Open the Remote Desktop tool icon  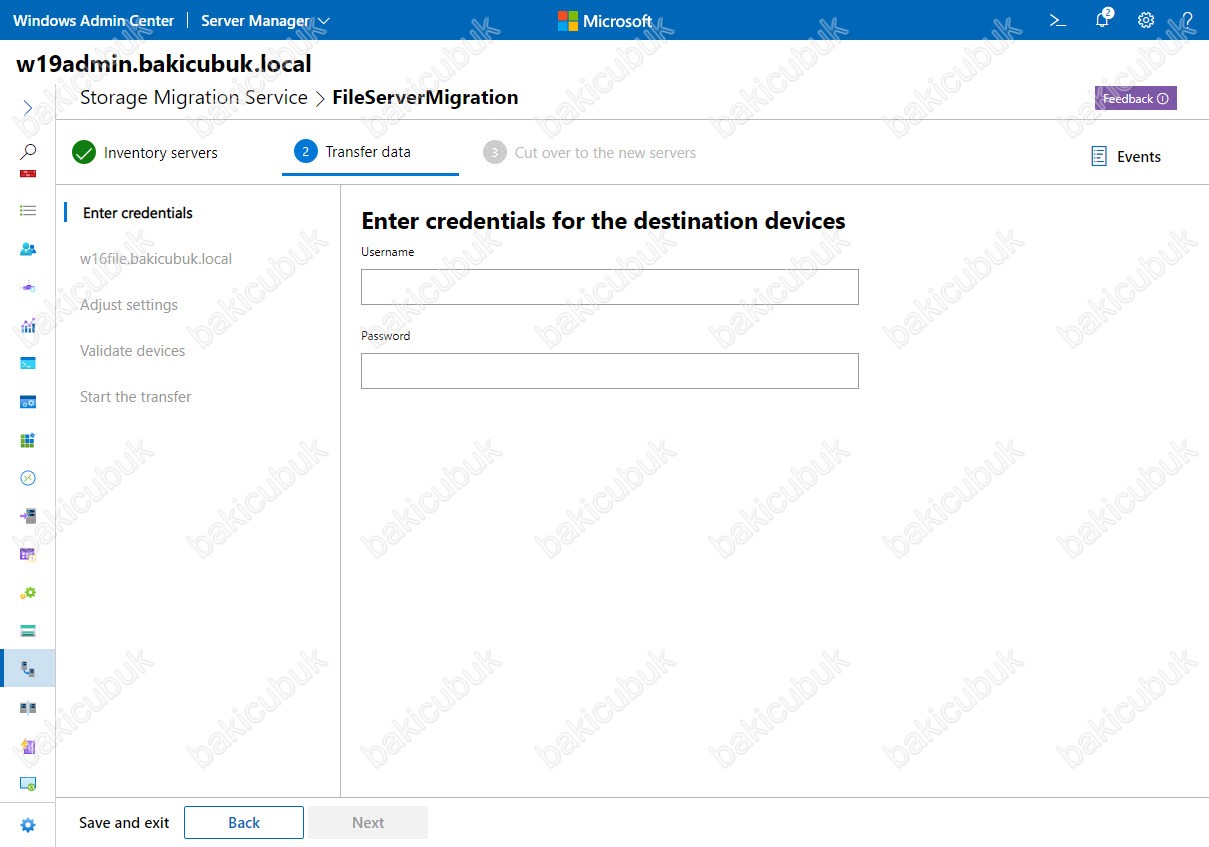click(28, 478)
